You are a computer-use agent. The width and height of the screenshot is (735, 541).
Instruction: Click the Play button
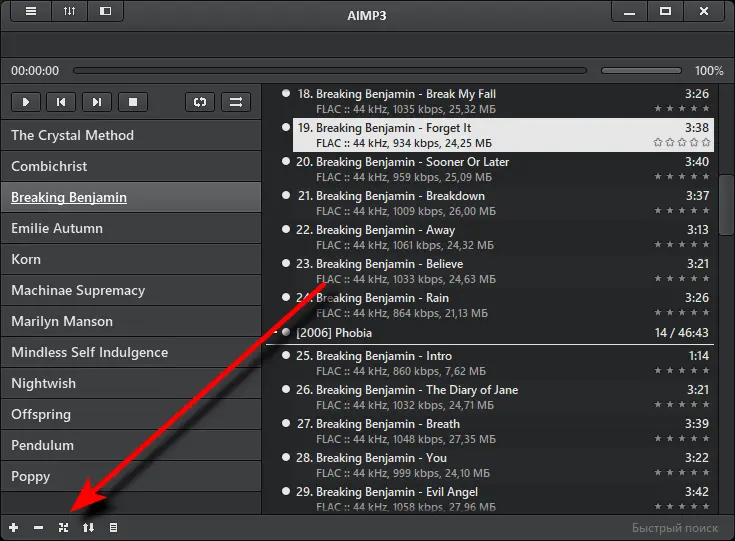click(26, 102)
